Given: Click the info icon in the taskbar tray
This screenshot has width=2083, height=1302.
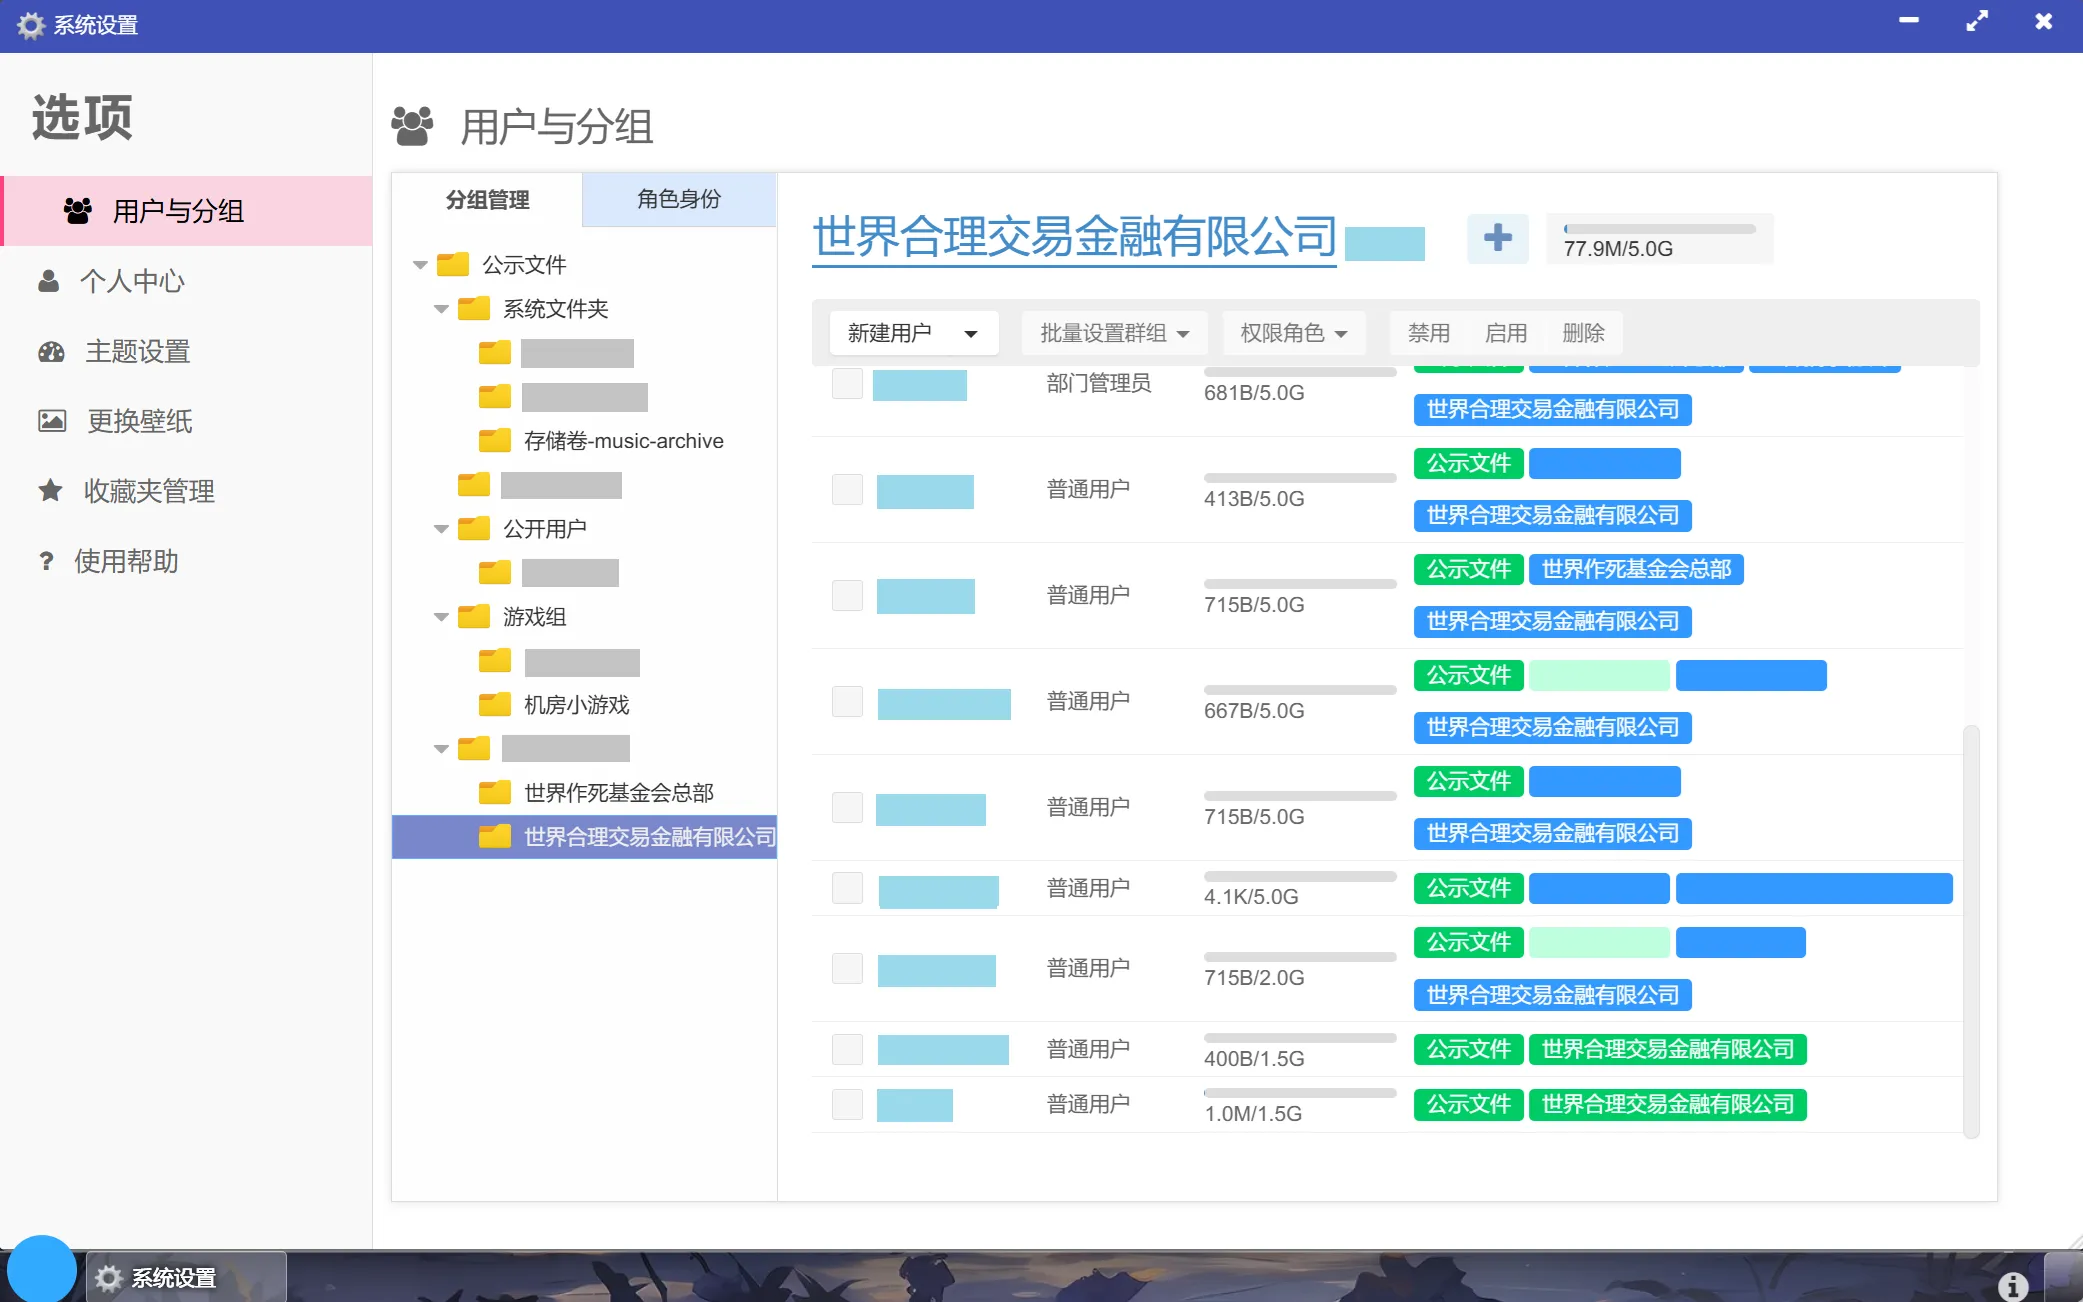Looking at the screenshot, I should [2013, 1286].
